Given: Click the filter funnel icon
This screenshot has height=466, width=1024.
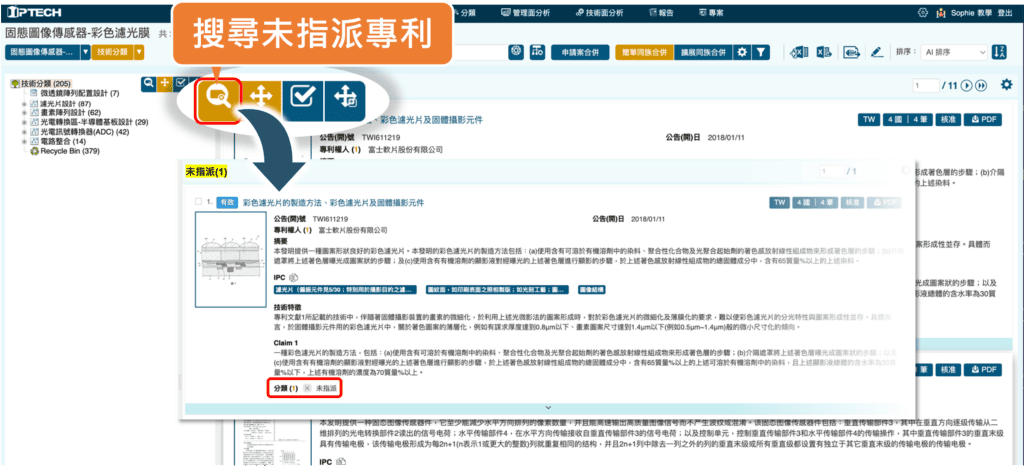Looking at the screenshot, I should tap(762, 52).
